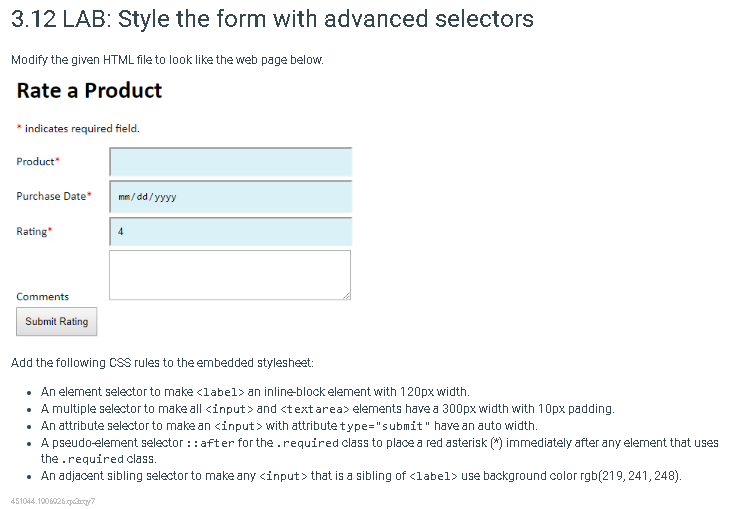Screen dimensions: 751x509
Task: Click the red asterisk after Rating
Action: 50,229
